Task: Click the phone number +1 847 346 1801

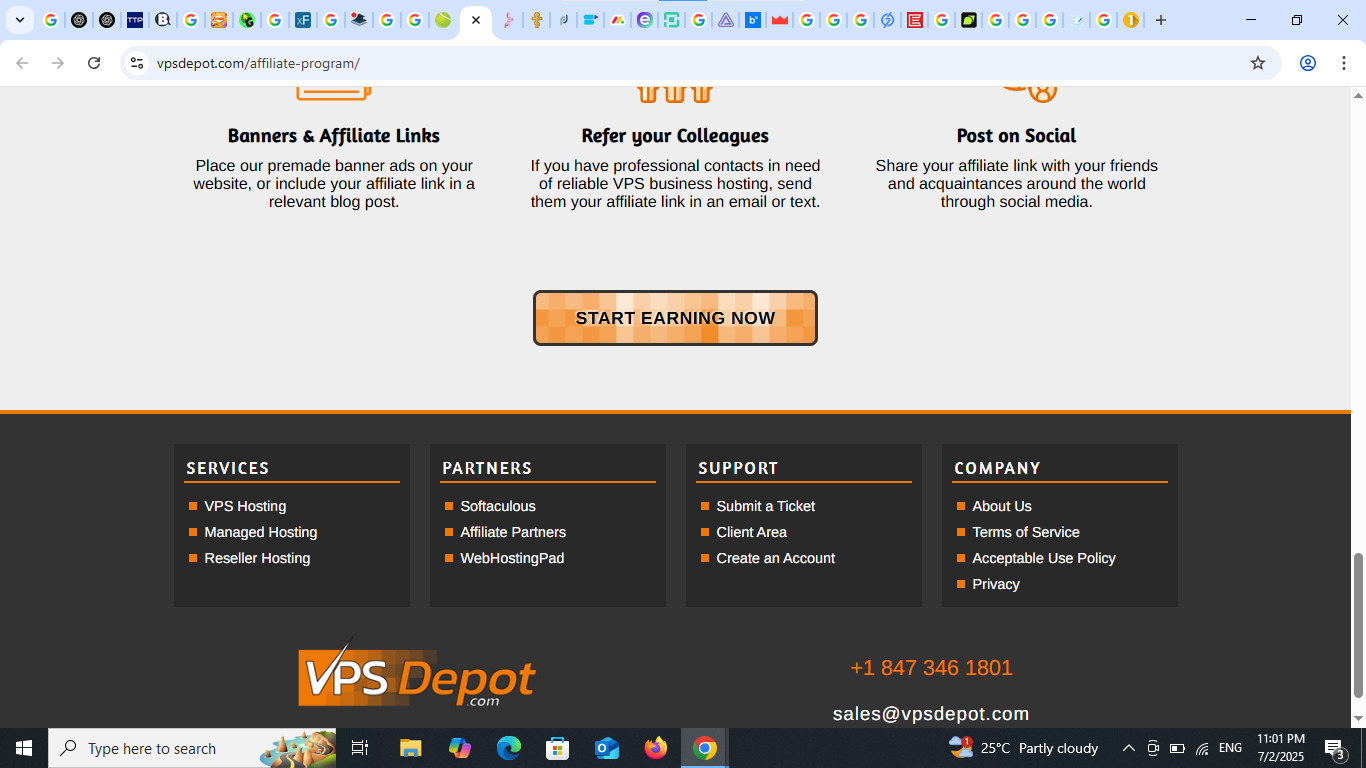Action: point(931,668)
